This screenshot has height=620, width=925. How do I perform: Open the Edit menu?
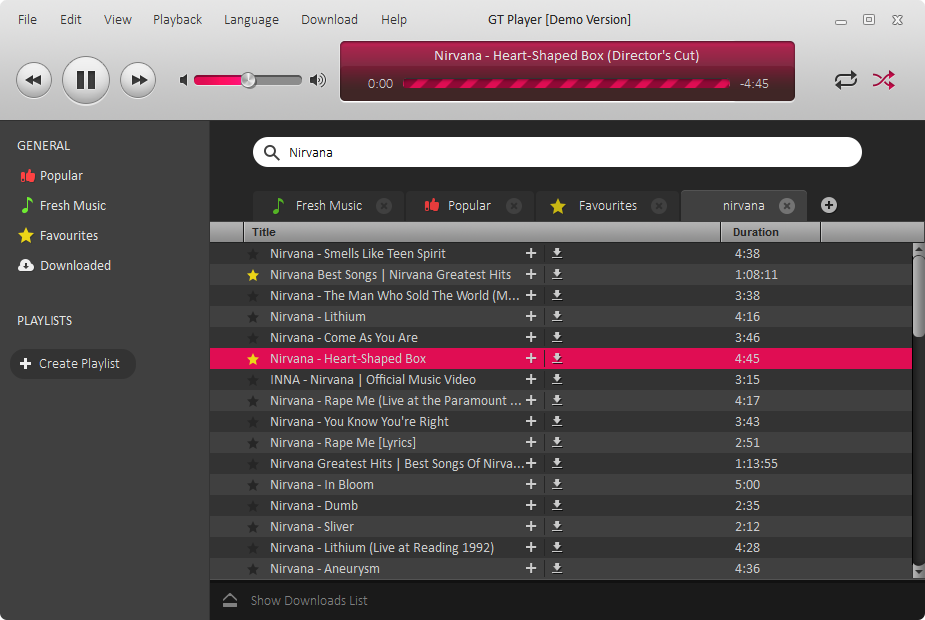(70, 19)
